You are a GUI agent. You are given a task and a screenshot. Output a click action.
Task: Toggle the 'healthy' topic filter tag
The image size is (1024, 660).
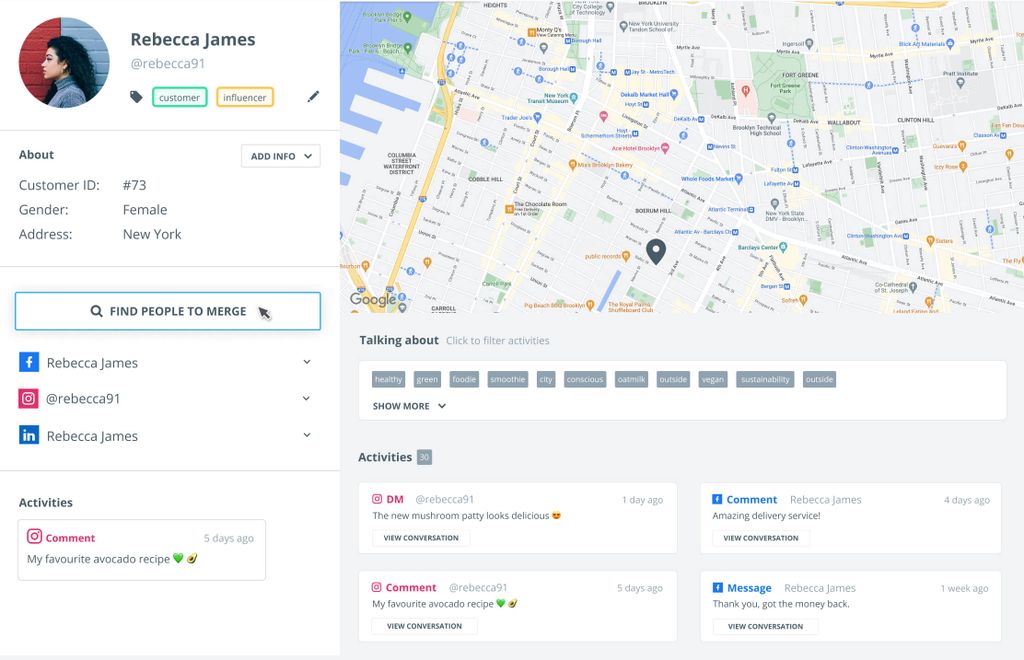388,380
